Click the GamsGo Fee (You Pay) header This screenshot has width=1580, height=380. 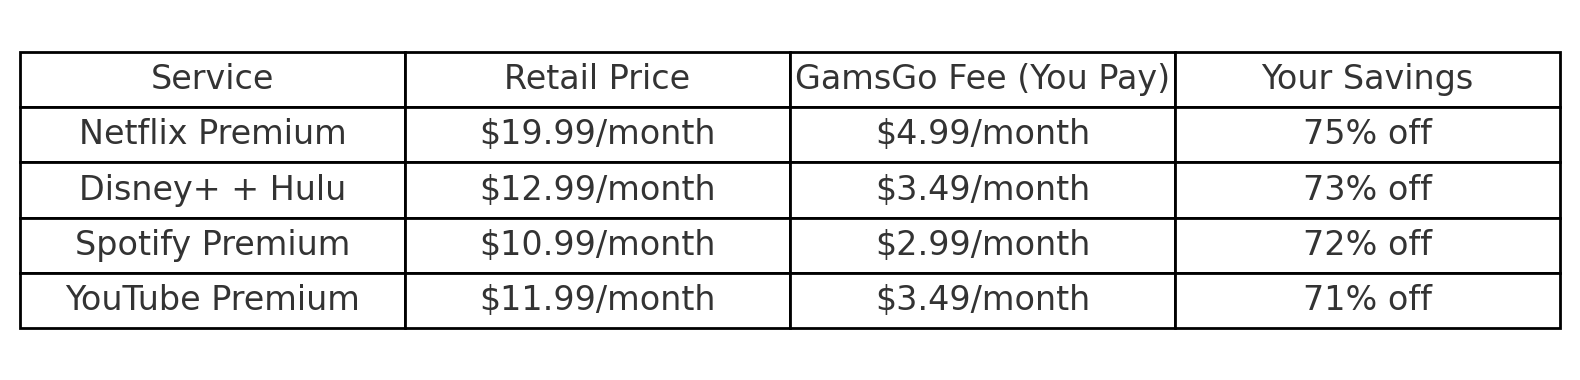click(982, 79)
